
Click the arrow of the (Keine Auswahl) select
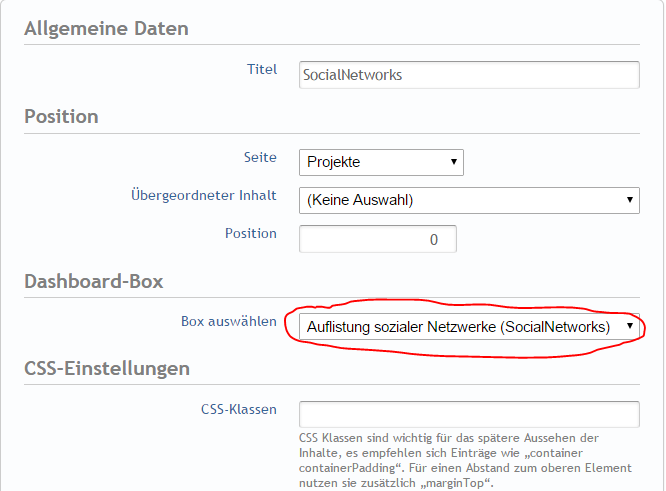pyautogui.click(x=630, y=200)
